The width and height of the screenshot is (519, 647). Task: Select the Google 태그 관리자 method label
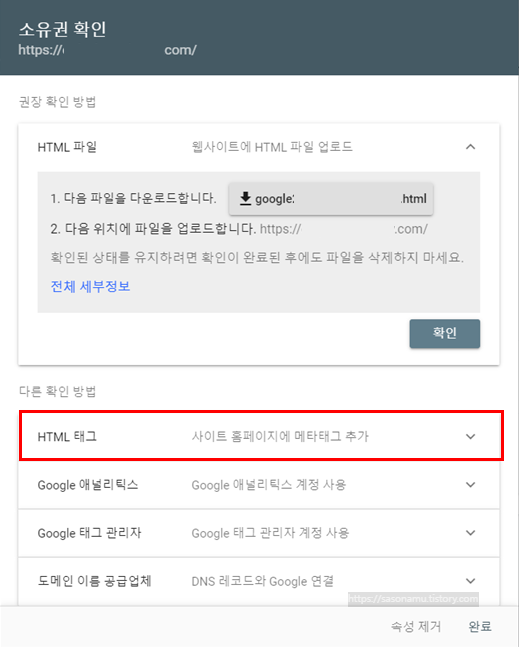(x=90, y=533)
